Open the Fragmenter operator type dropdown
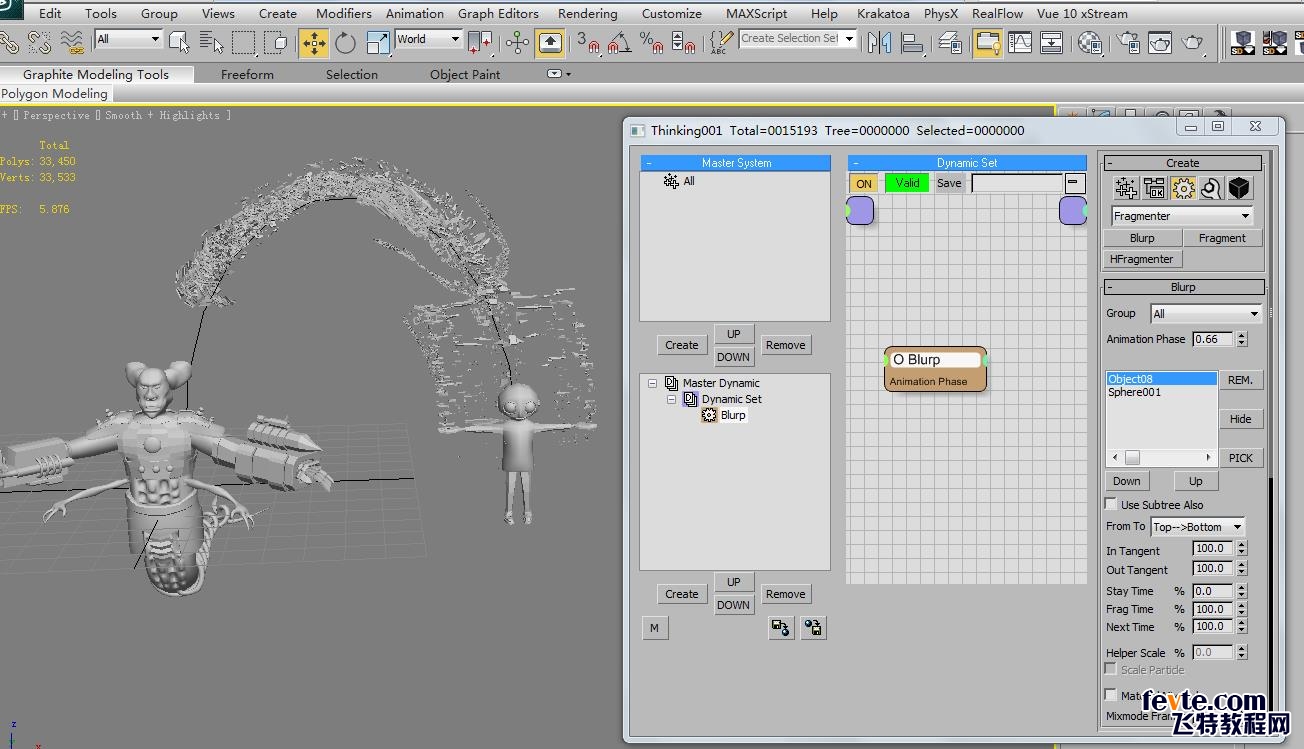The image size is (1304, 749). click(x=1182, y=216)
